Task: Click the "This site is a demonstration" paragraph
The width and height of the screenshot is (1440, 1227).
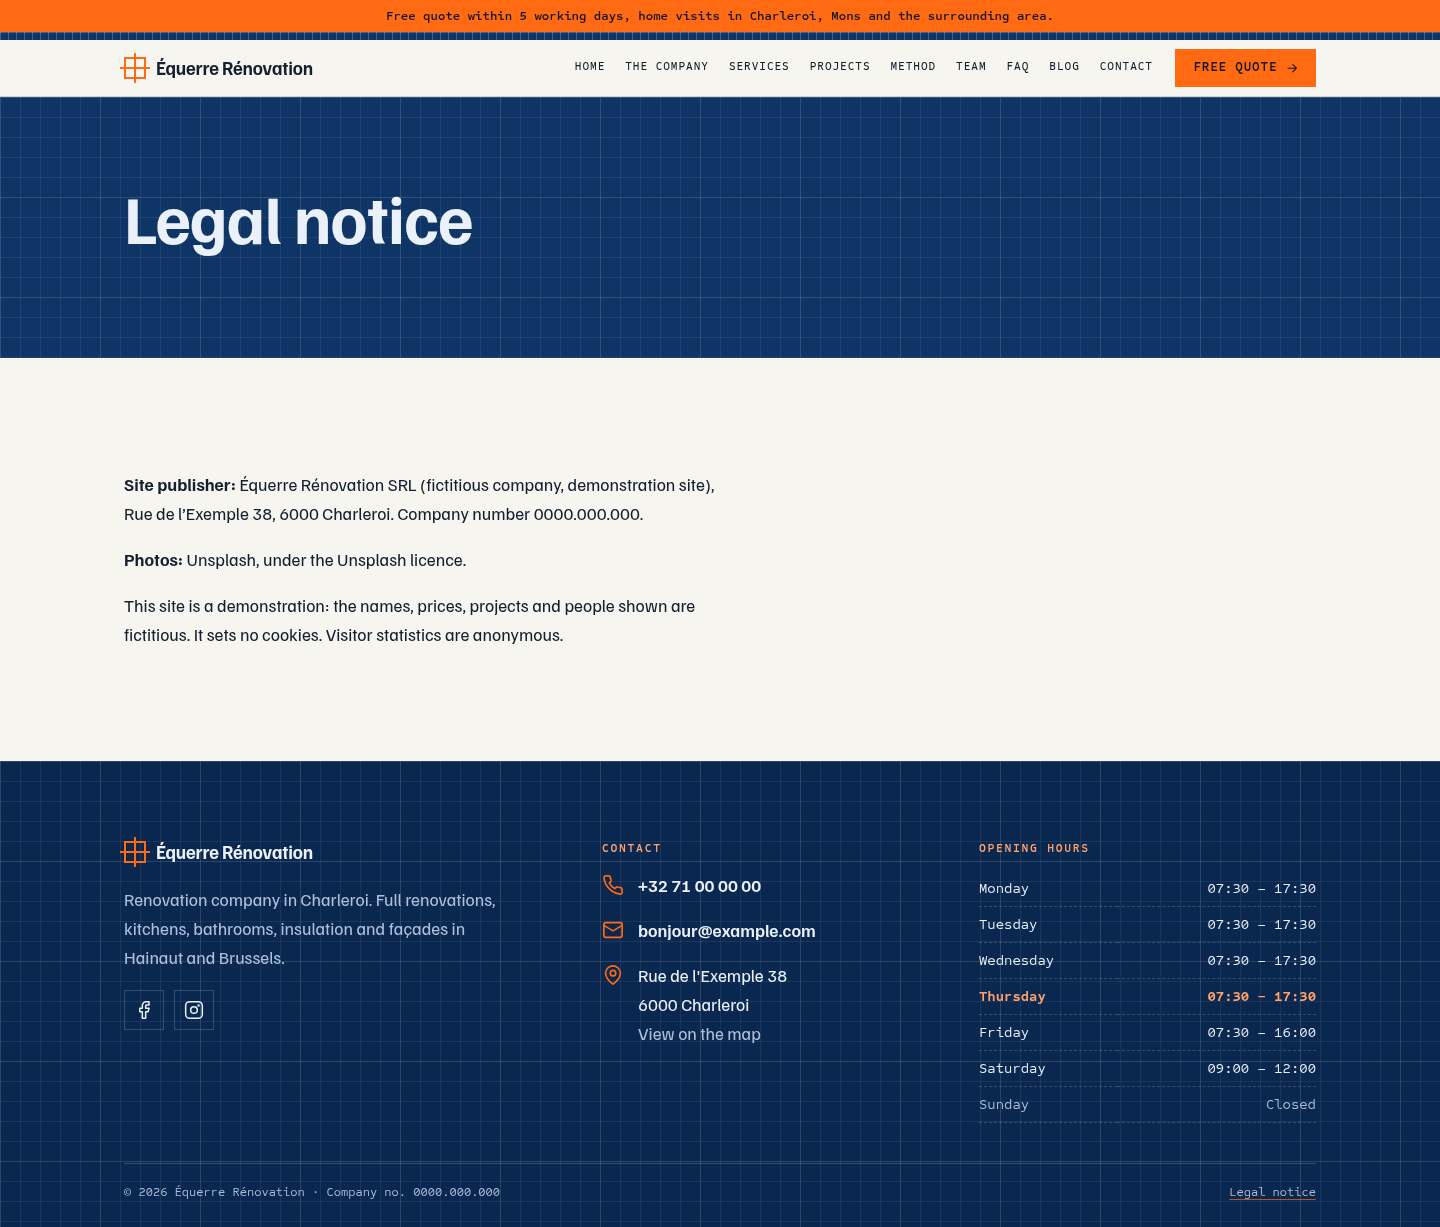Action: tap(409, 620)
